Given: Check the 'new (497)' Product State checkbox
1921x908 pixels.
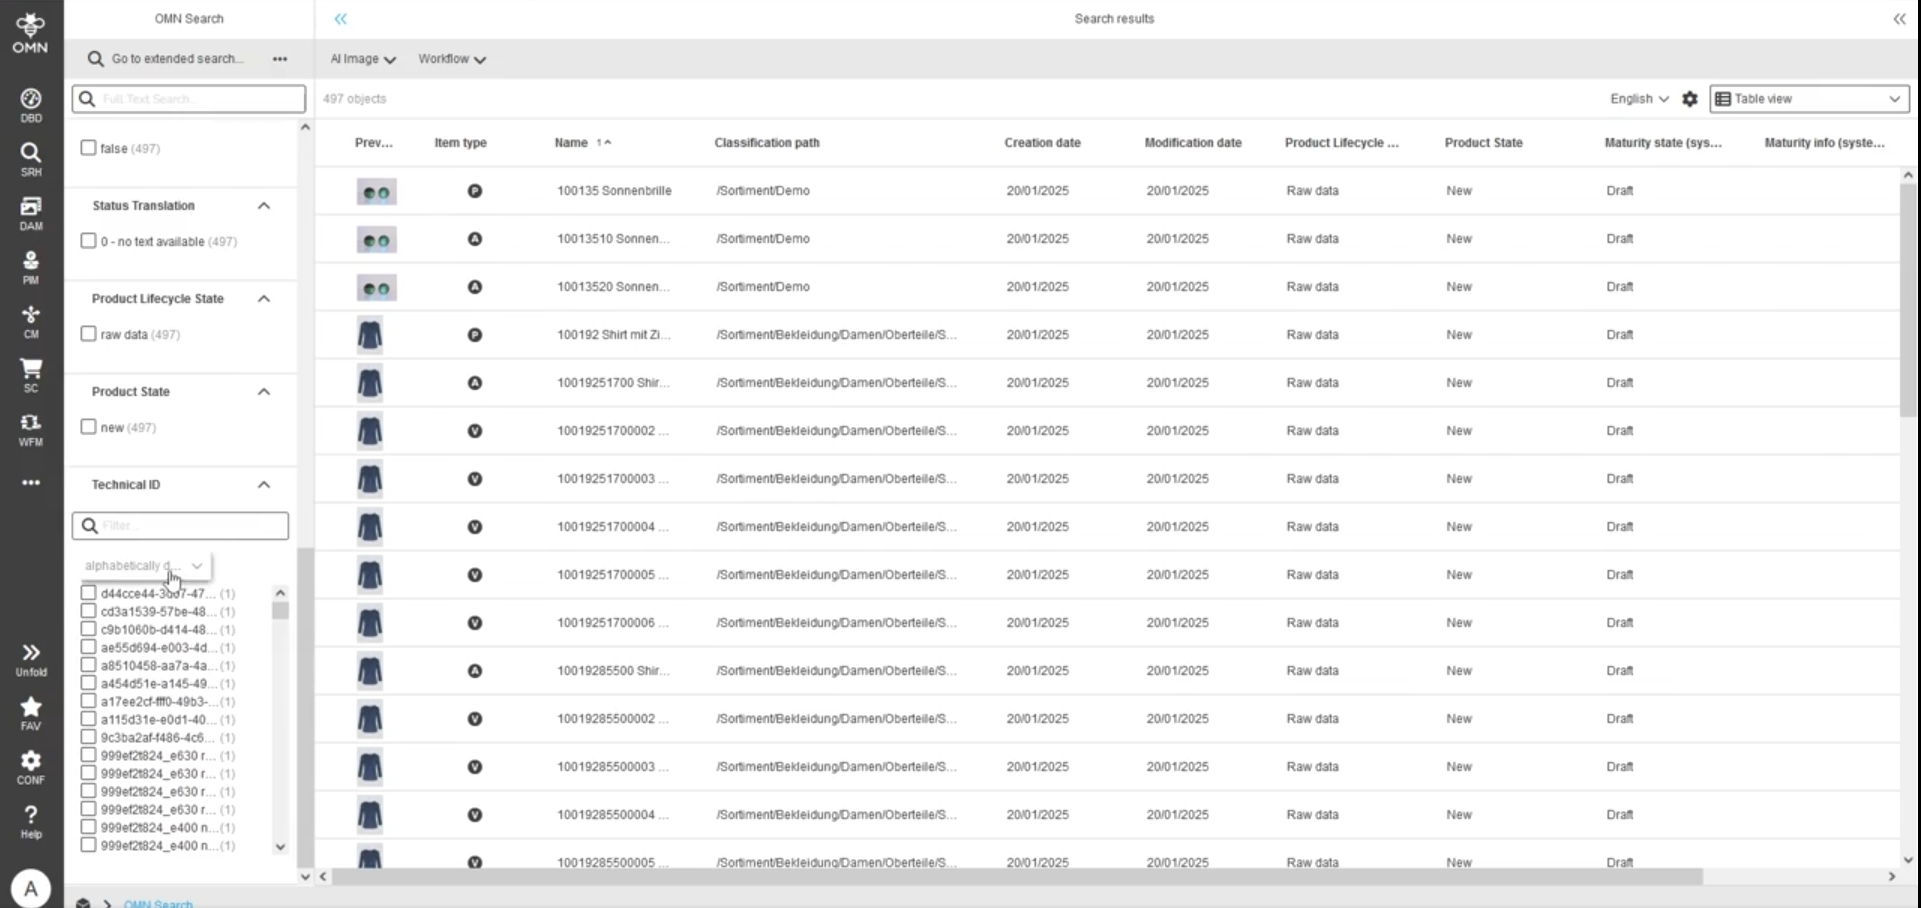Looking at the screenshot, I should (x=88, y=427).
